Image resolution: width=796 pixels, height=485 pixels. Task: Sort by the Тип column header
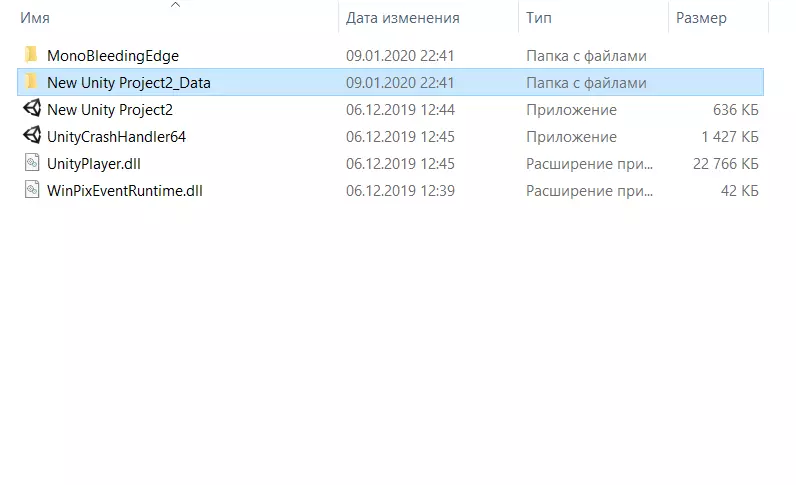tap(539, 18)
